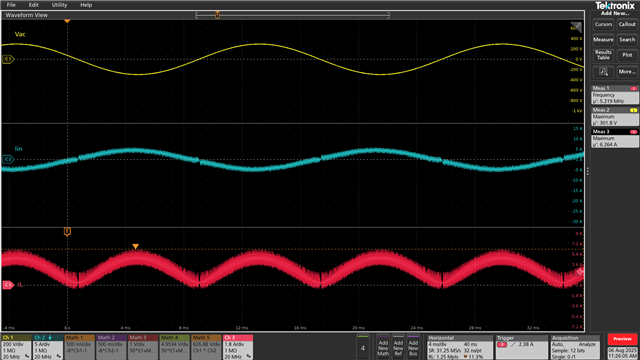
Task: Click the Cursors button
Action: coord(603,24)
